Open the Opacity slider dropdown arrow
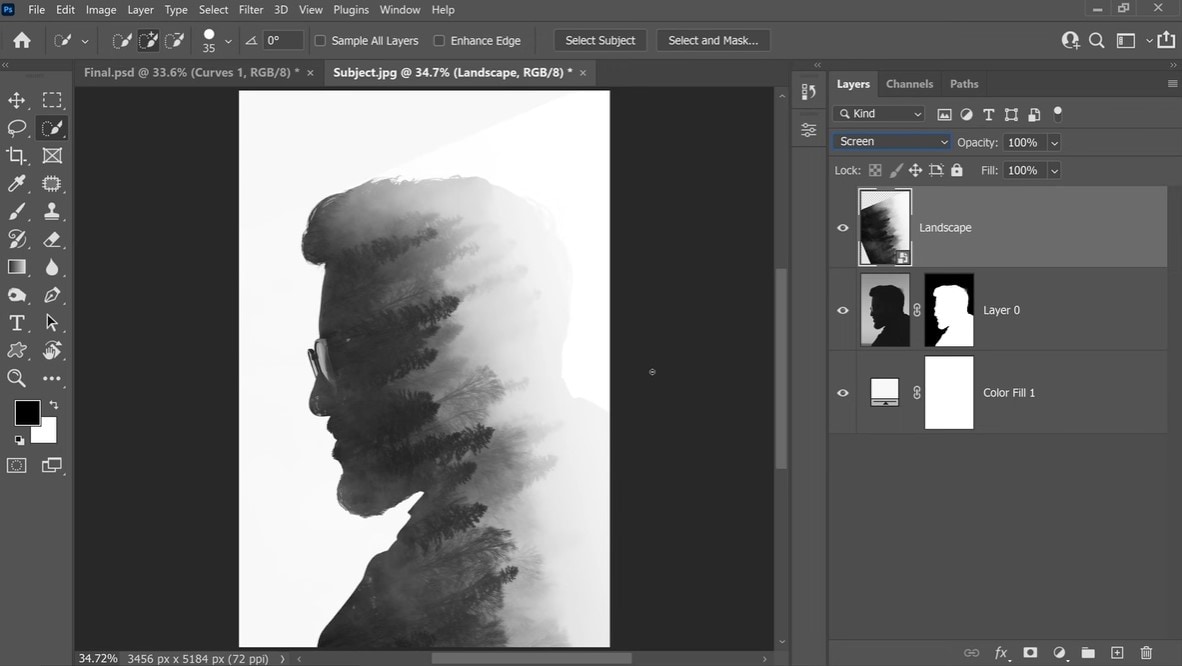1182x666 pixels. pos(1054,143)
